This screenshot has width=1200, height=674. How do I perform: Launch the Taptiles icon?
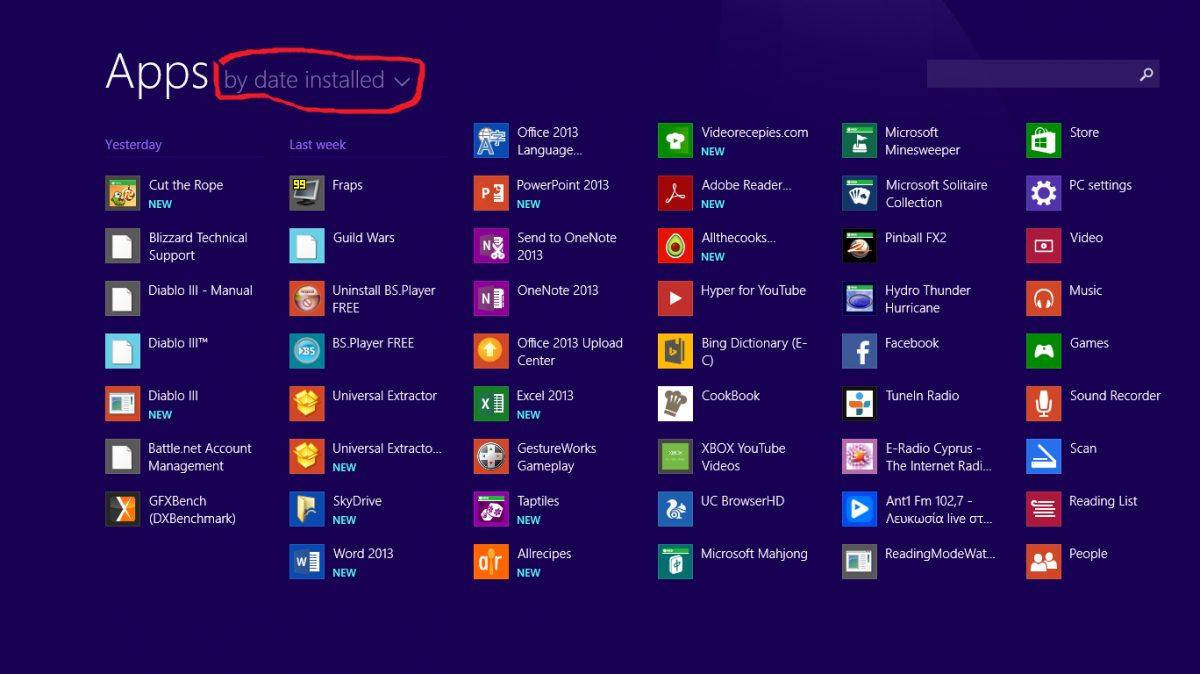491,509
